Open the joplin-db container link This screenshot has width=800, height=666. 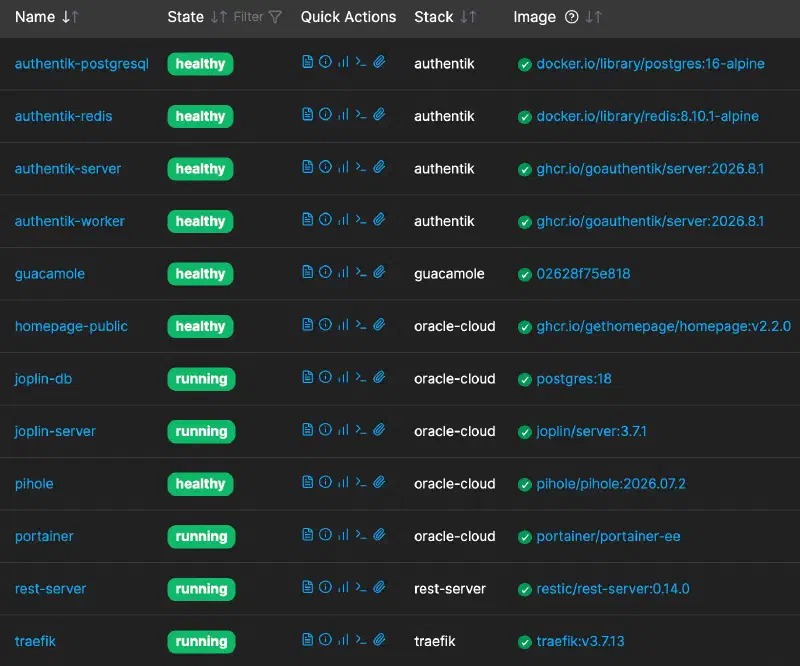click(x=43, y=379)
